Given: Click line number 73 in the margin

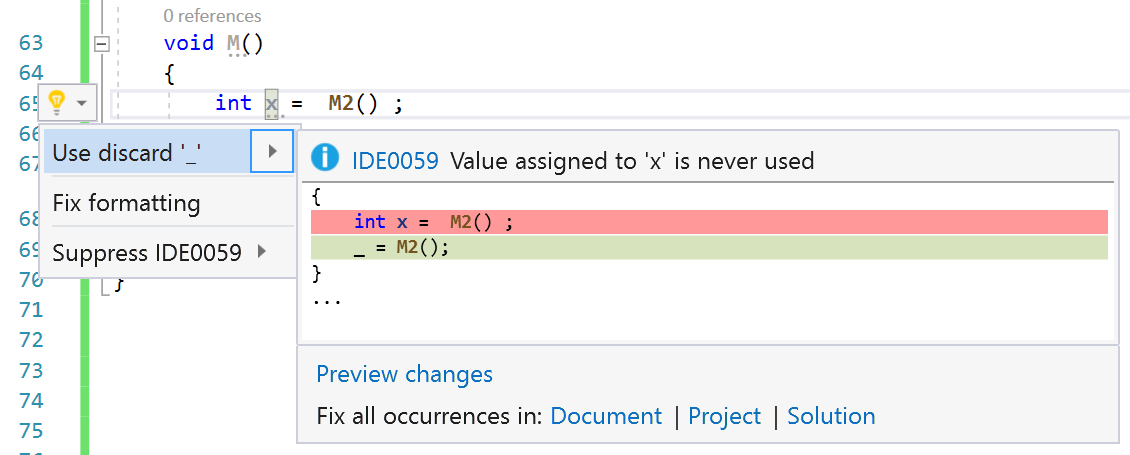Looking at the screenshot, I should [x=31, y=371].
